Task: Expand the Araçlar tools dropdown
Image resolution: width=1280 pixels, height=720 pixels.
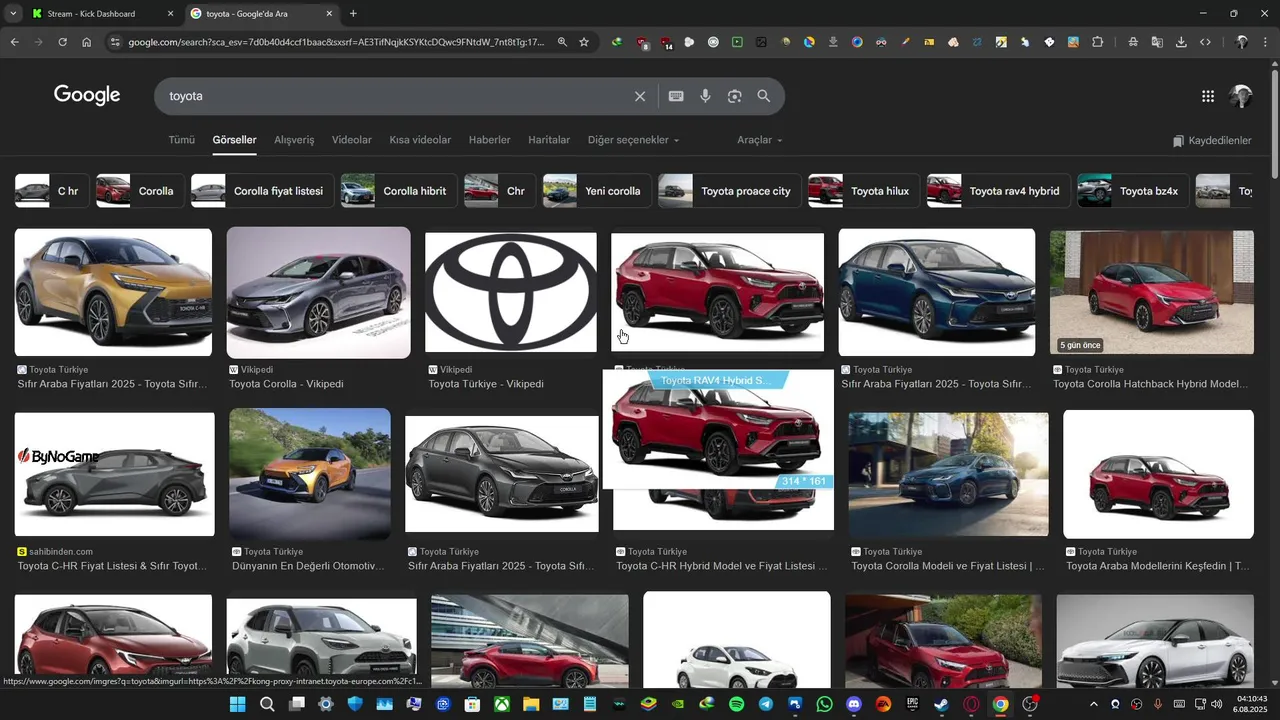Action: (x=760, y=140)
